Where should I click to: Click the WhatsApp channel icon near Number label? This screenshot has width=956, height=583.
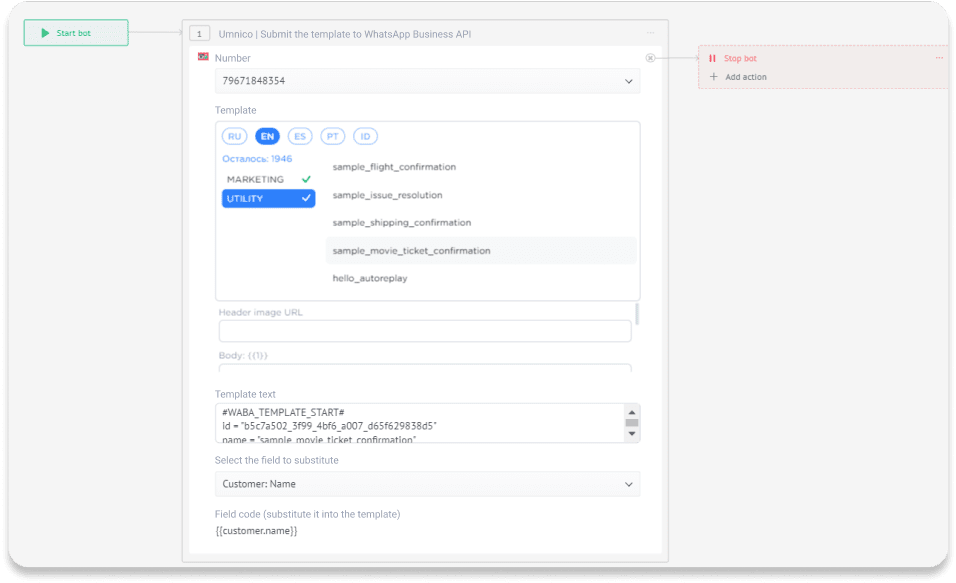coord(202,58)
